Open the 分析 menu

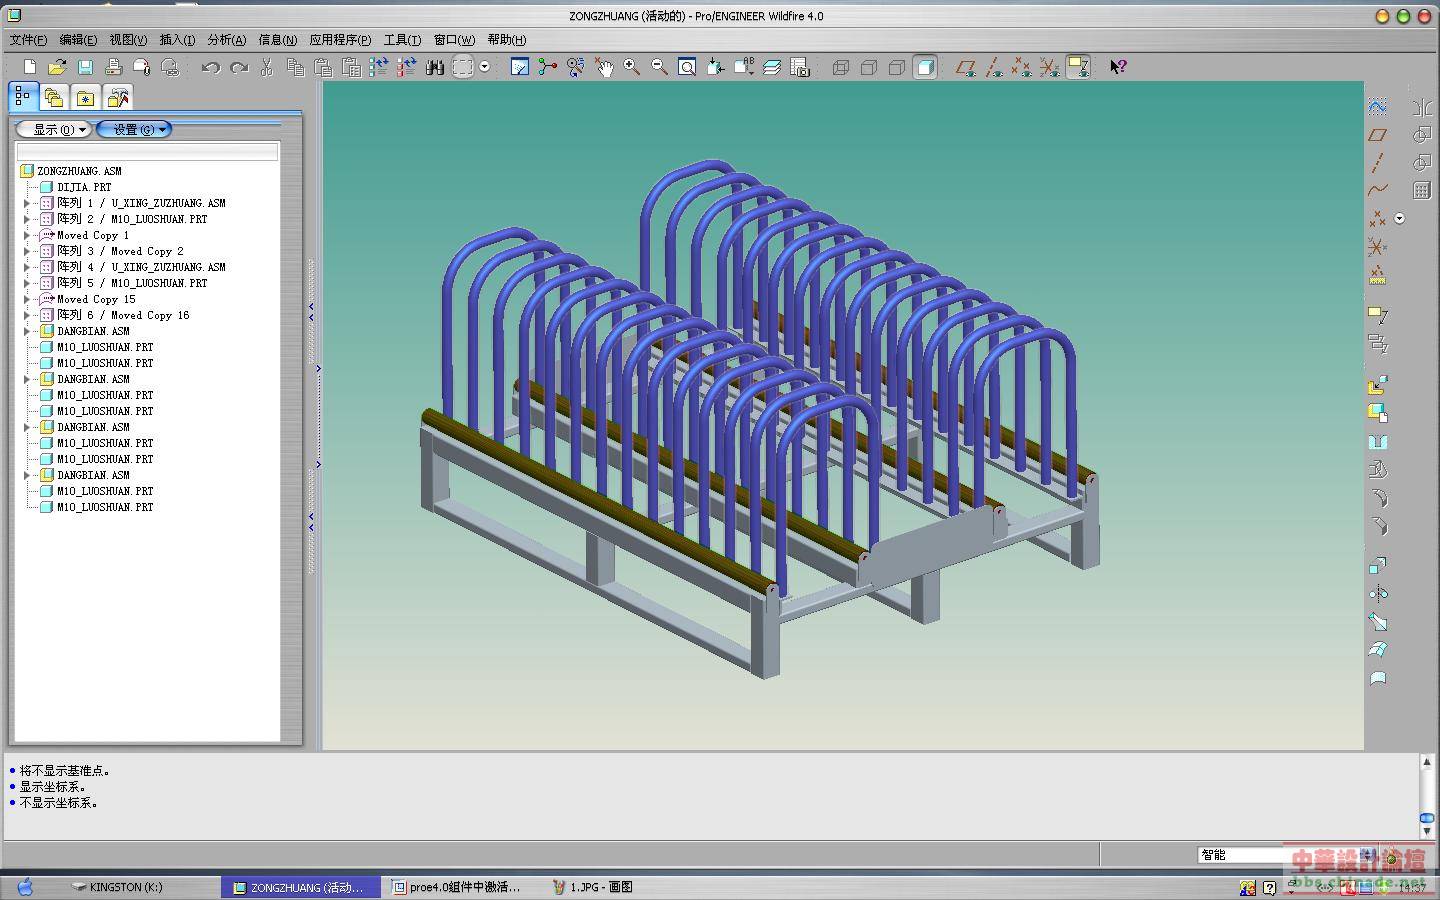click(226, 40)
